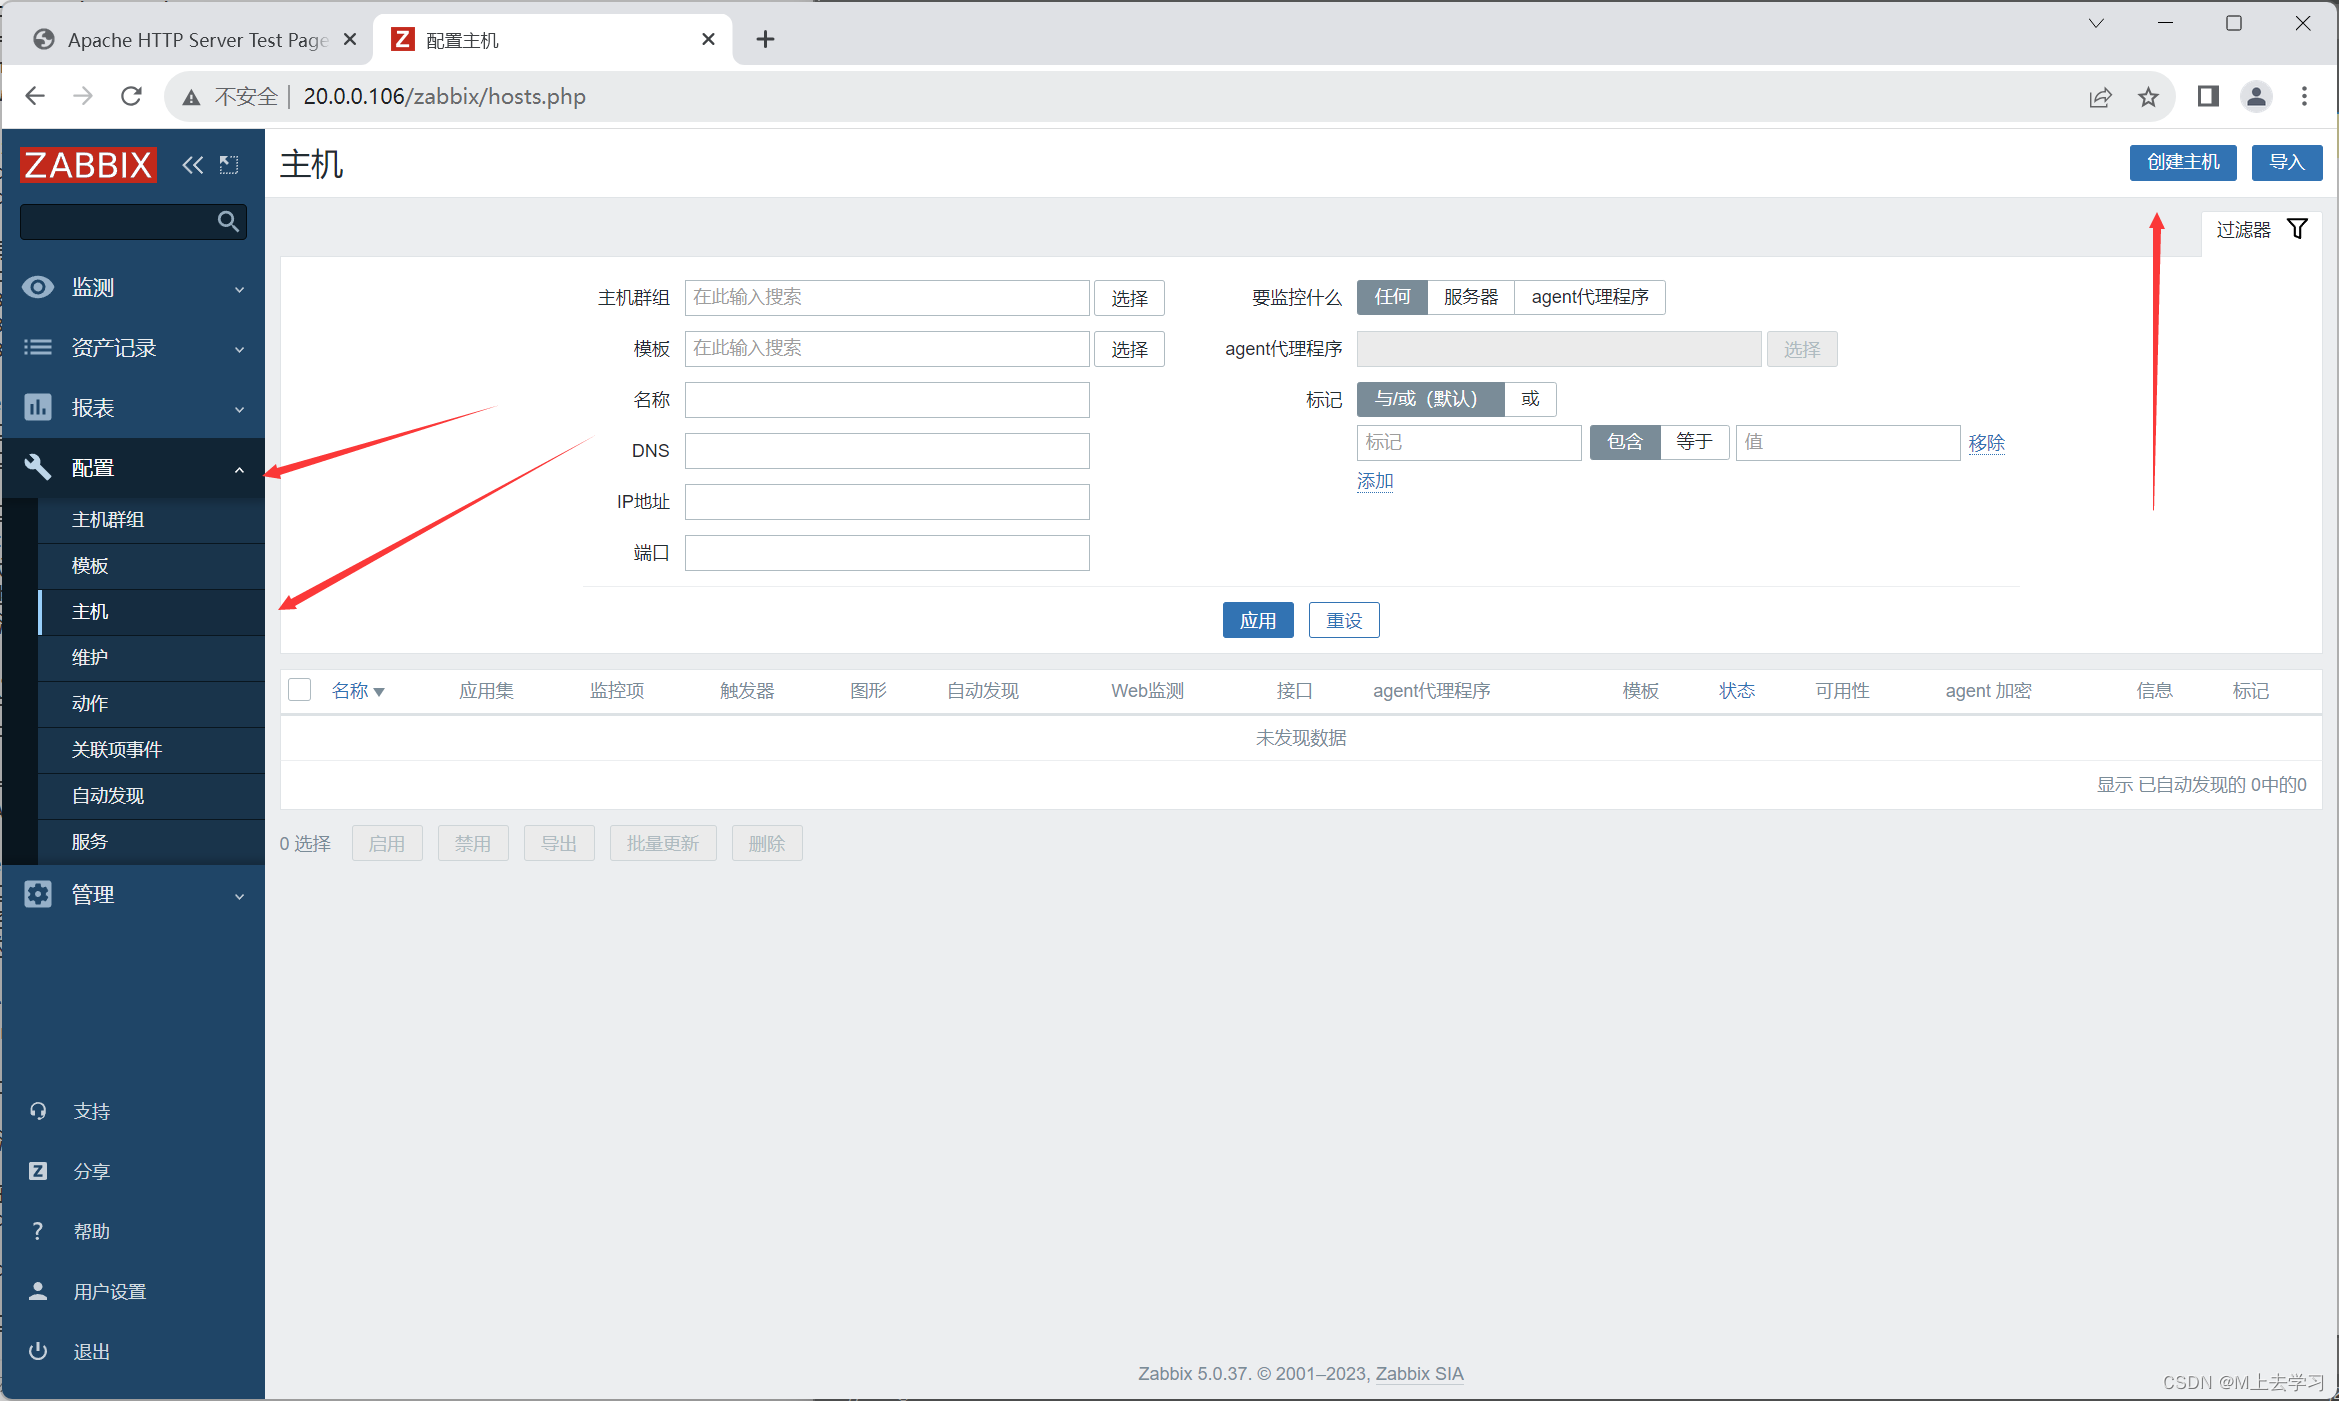2339x1401 pixels.
Task: Click the ZABBIX logo
Action: coord(88,165)
